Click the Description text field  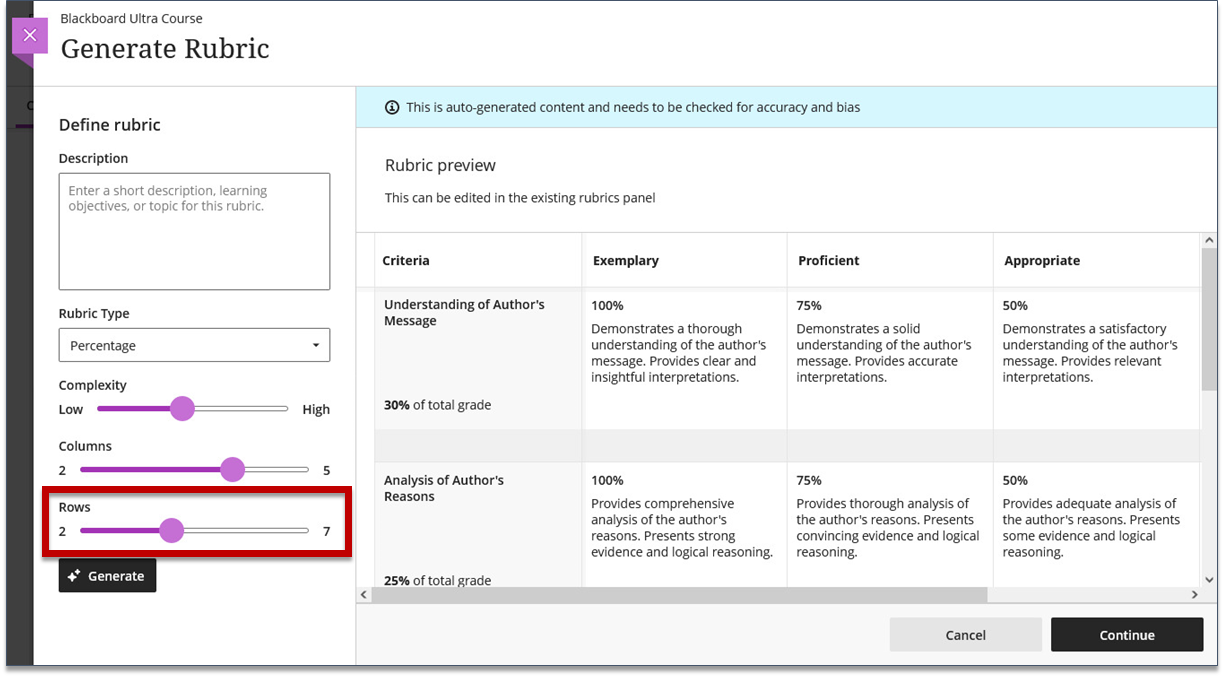click(x=194, y=231)
